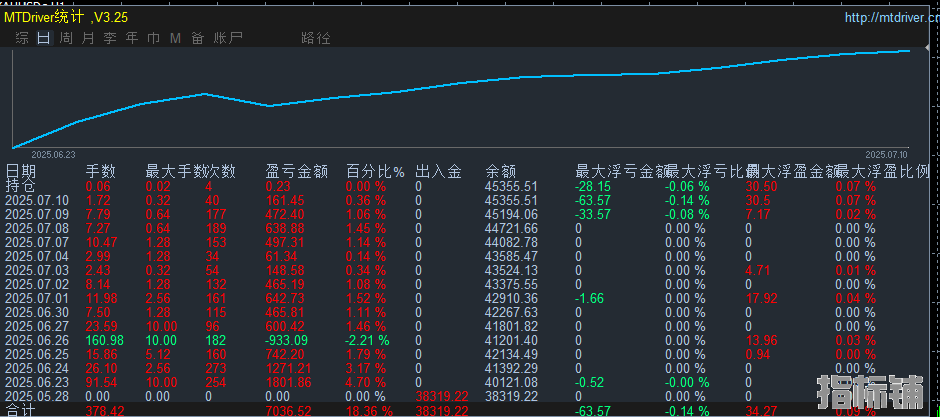The height and width of the screenshot is (417, 940).
Task: Select the 日 daily statistics tab
Action: pyautogui.click(x=44, y=38)
